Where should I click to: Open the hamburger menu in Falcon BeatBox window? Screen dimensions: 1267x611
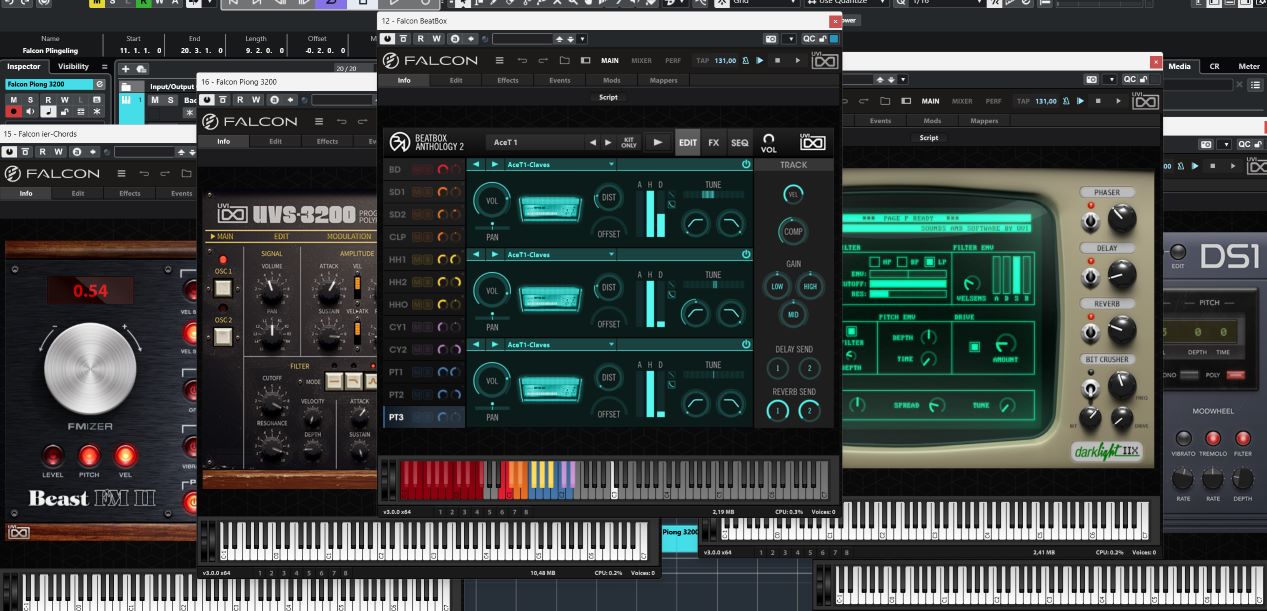pyautogui.click(x=500, y=60)
